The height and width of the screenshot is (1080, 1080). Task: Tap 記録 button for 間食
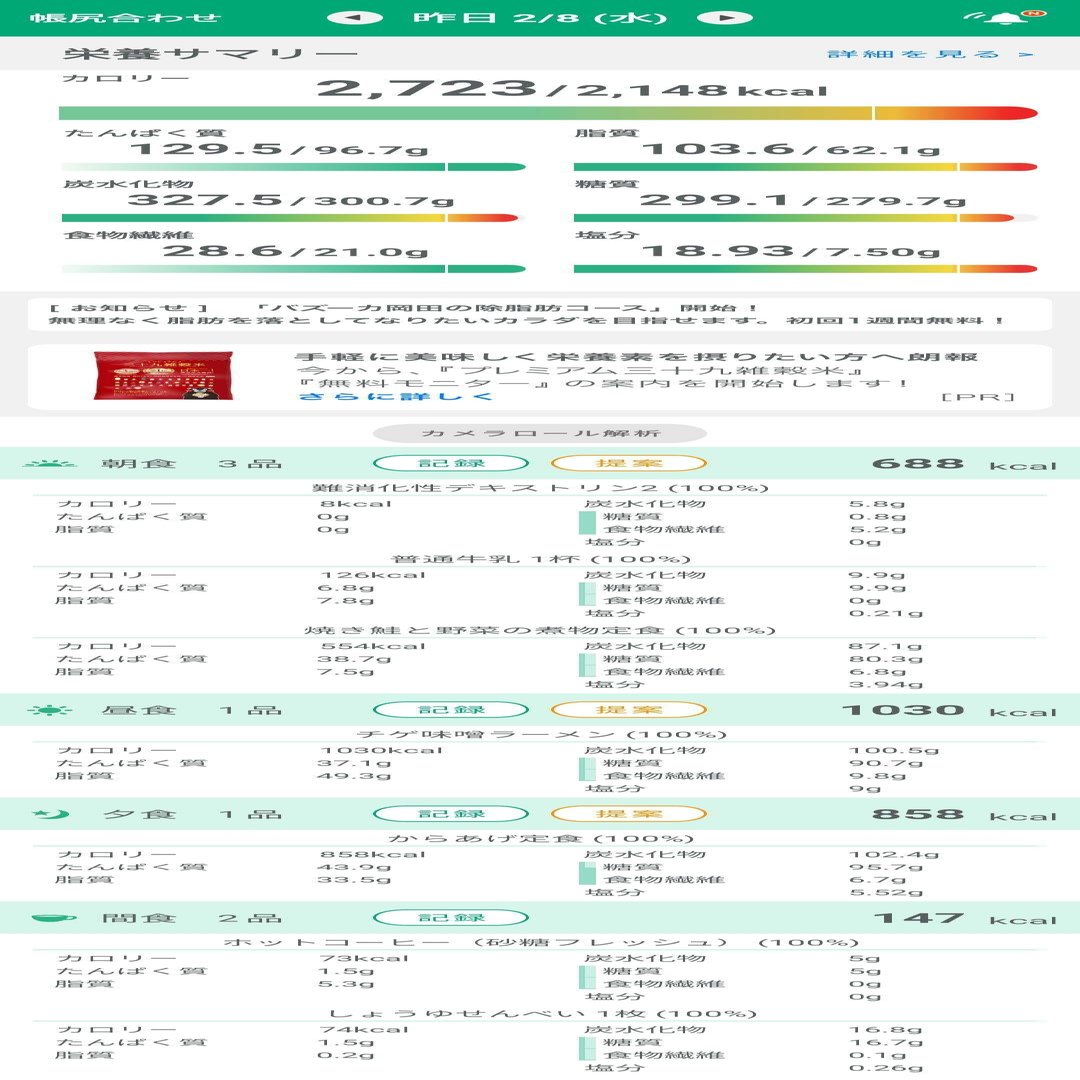click(x=451, y=917)
